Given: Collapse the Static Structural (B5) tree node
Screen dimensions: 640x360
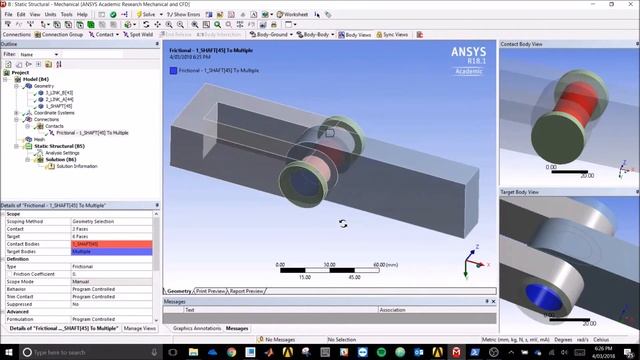Looking at the screenshot, I should [x=16, y=146].
